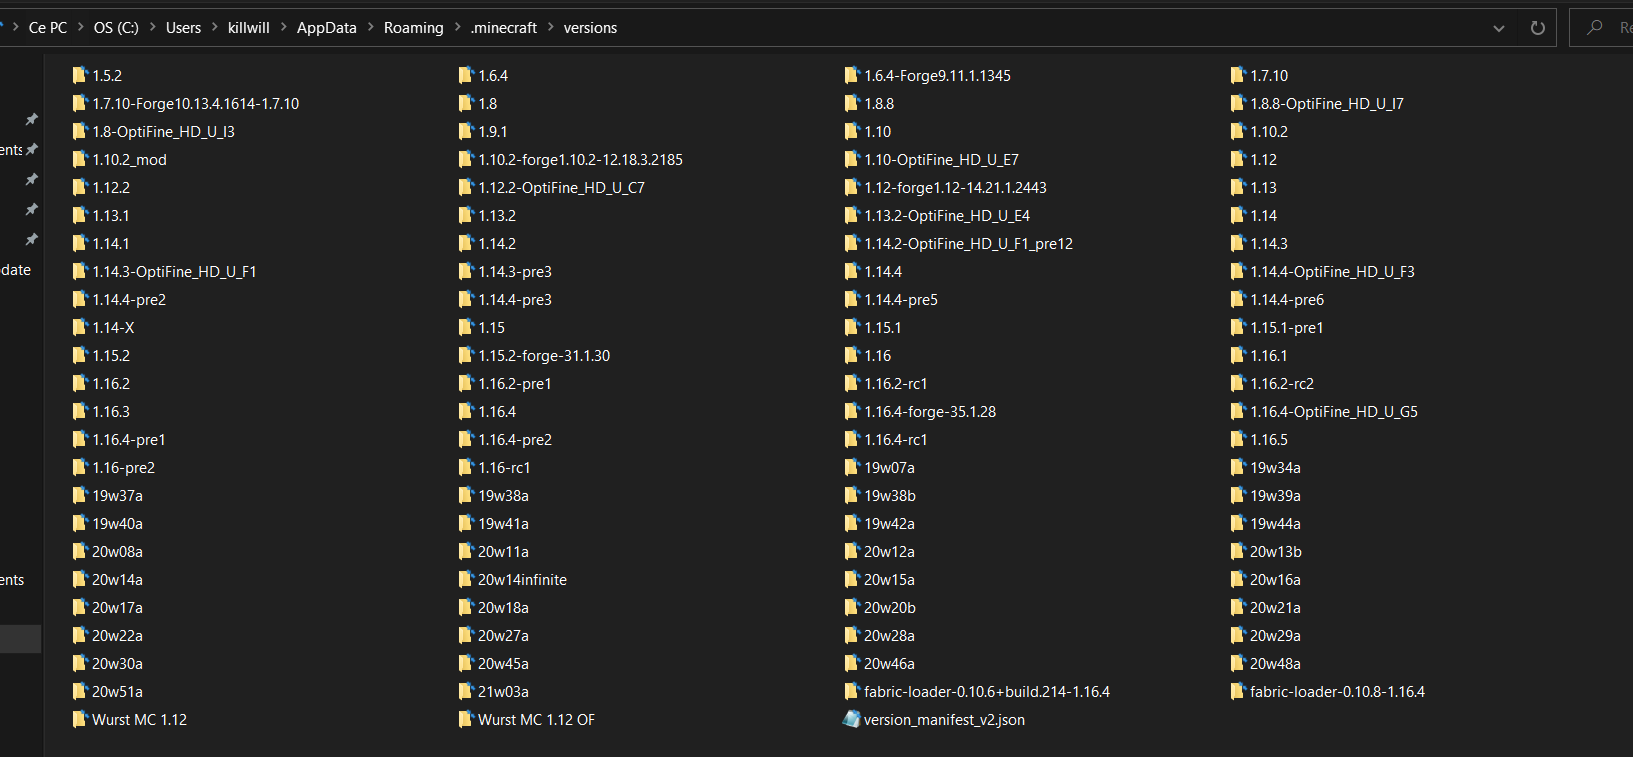Select the 1.14.4-OptiFine_HD_U_F3 folder

(1332, 271)
